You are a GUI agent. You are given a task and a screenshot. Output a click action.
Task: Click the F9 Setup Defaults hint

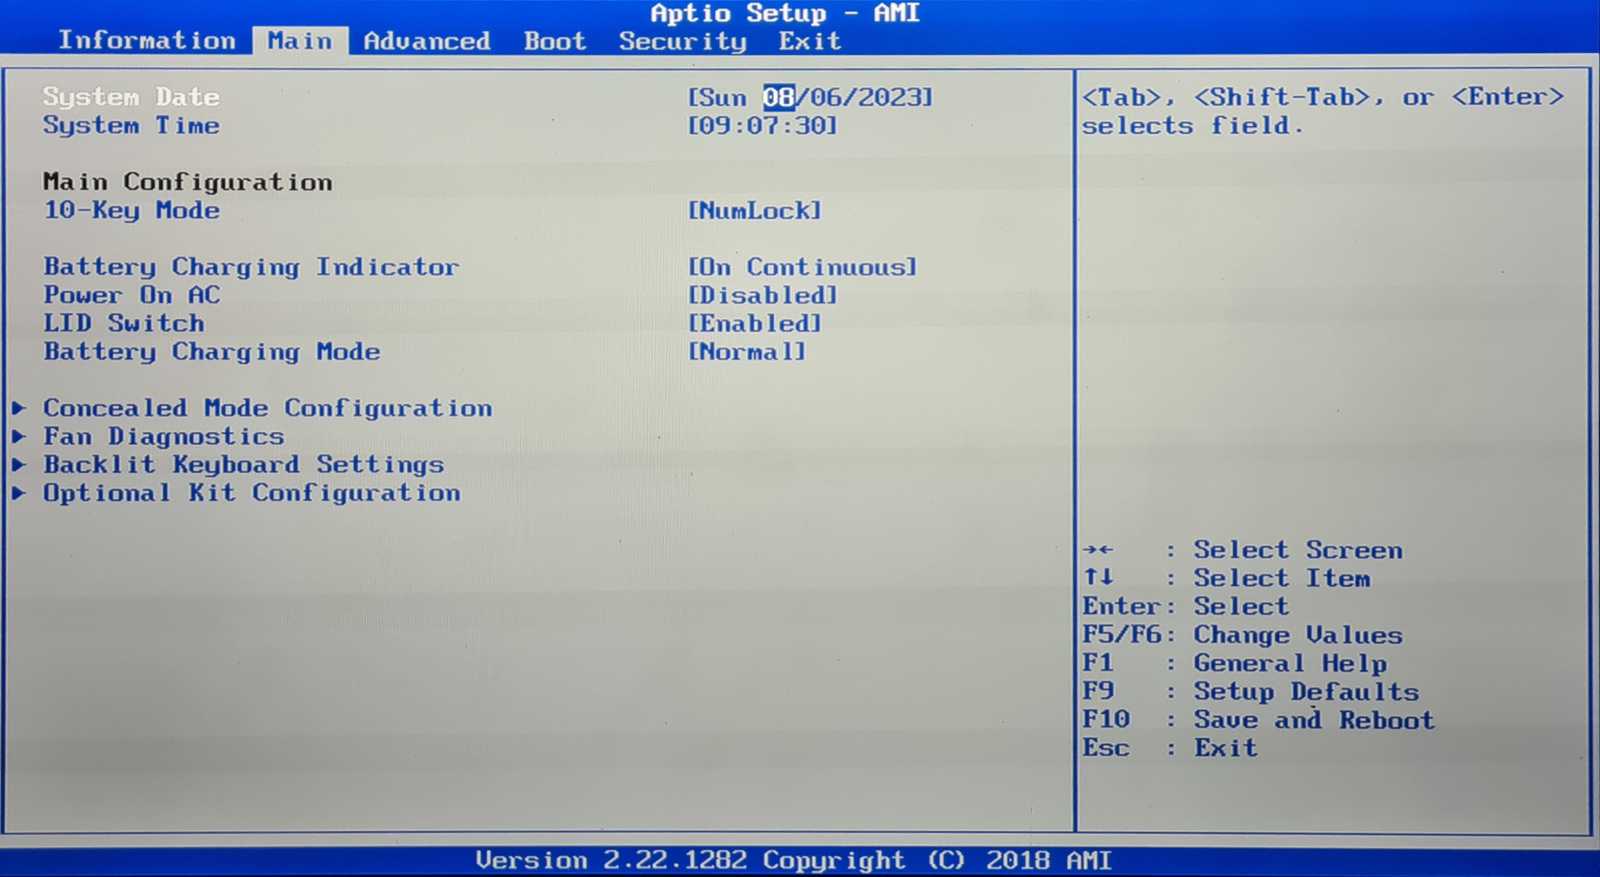click(x=1251, y=691)
